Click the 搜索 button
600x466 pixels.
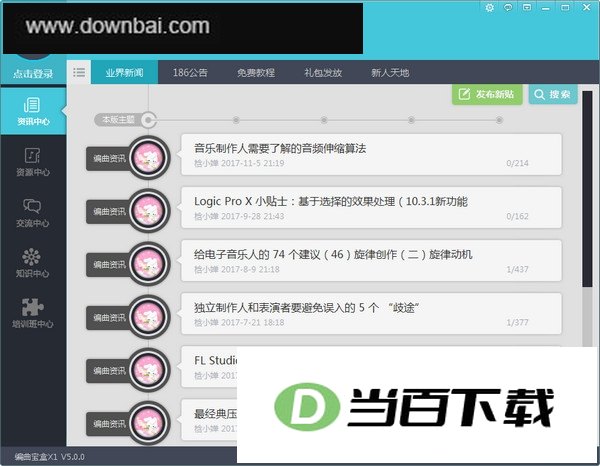point(553,94)
